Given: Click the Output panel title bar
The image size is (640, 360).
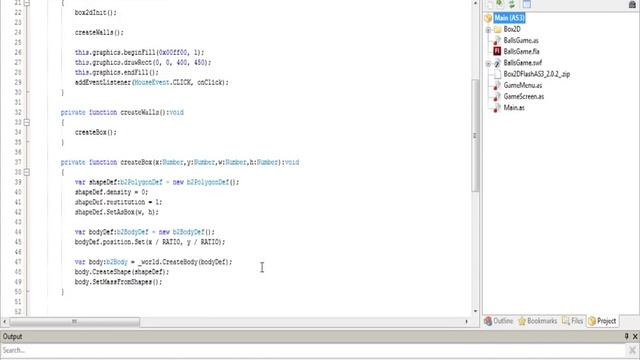Looking at the screenshot, I should click(320, 336).
